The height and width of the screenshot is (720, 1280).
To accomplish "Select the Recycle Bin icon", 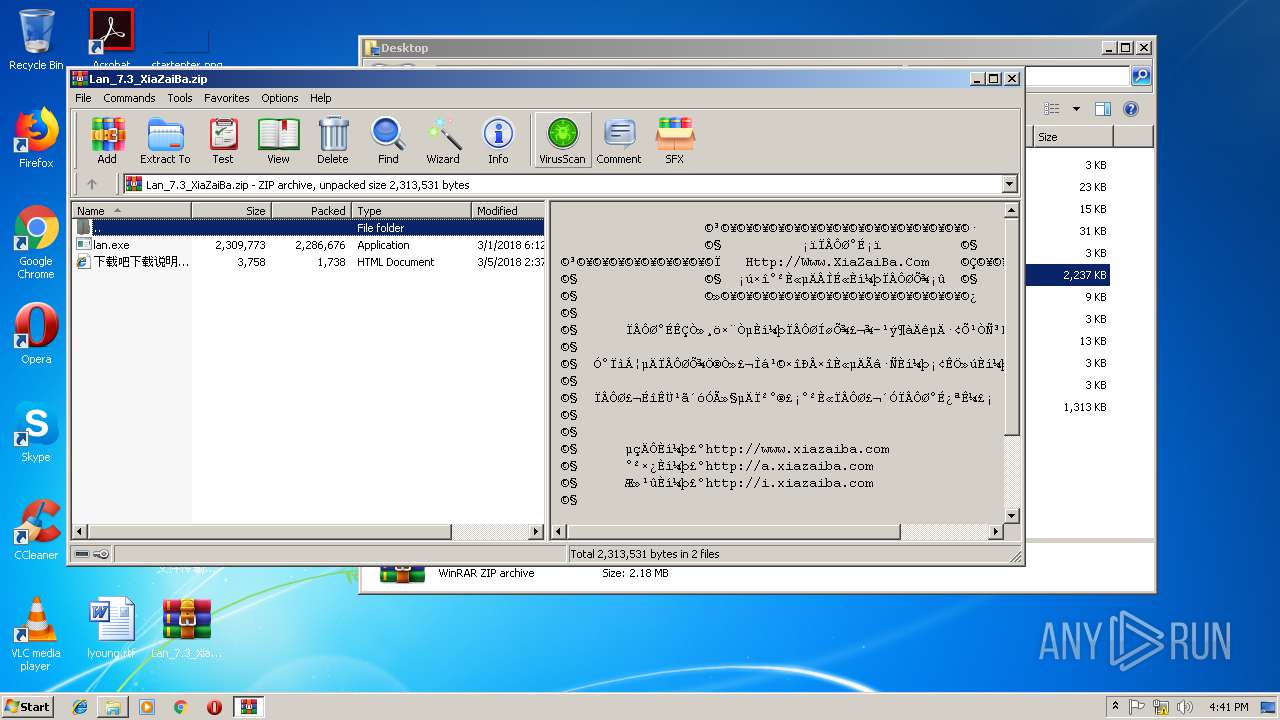I will coord(36,40).
